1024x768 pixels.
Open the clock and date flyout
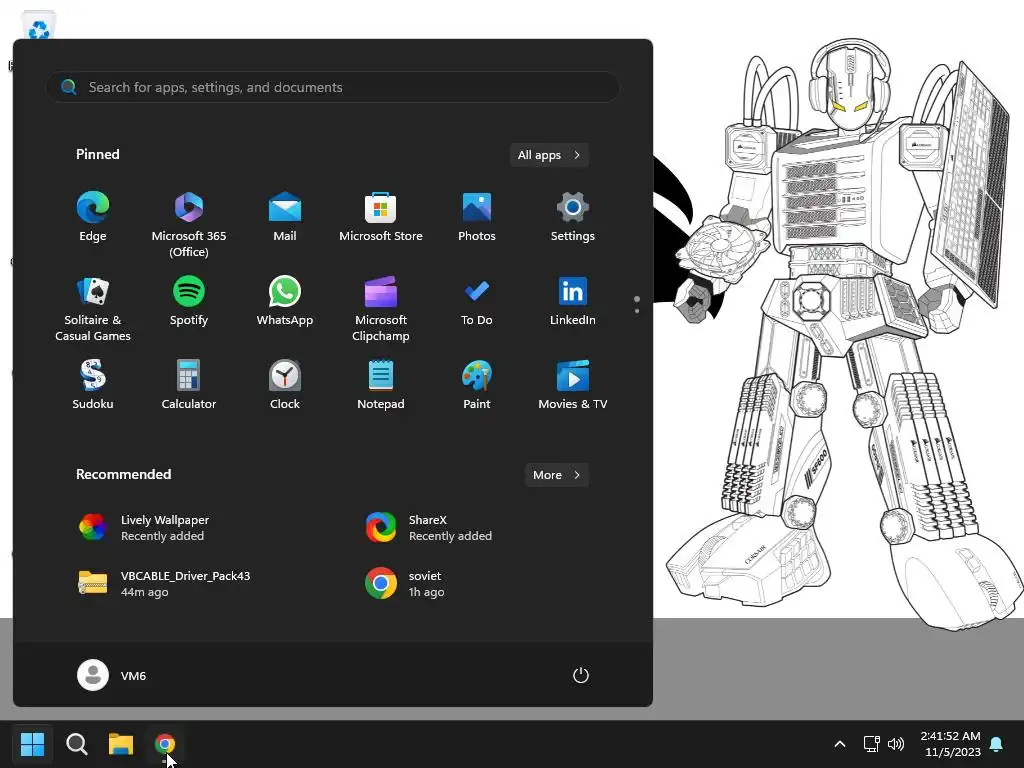[x=950, y=744]
